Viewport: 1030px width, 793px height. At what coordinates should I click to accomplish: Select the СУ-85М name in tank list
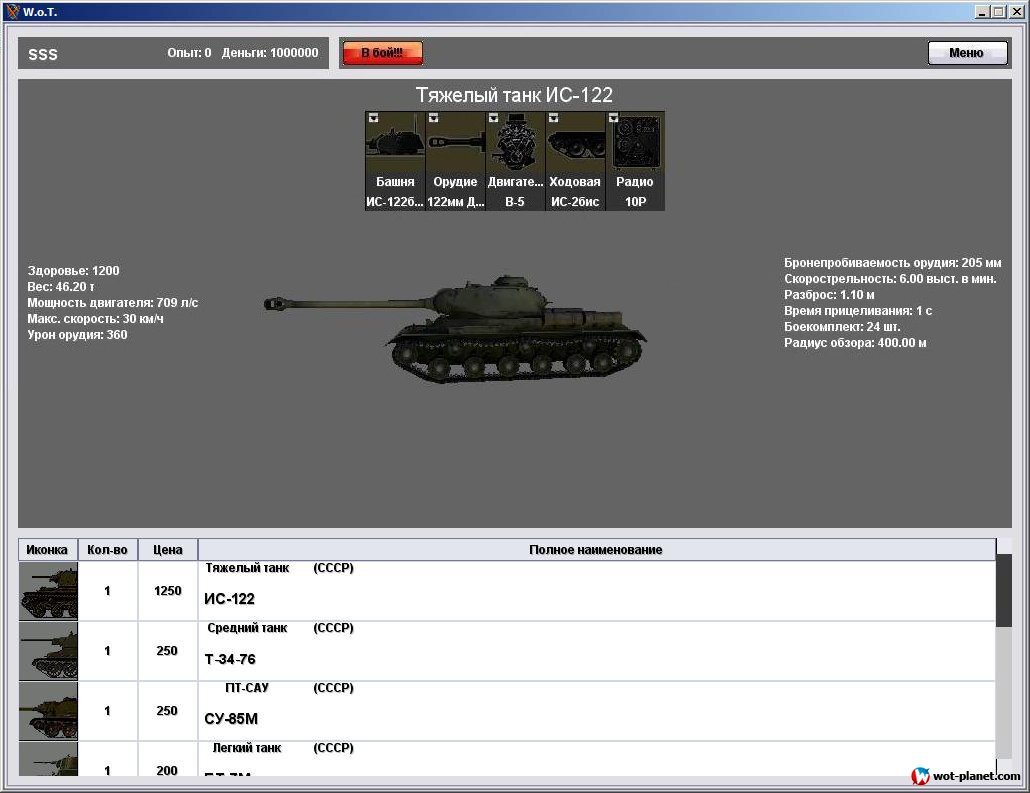pyautogui.click(x=231, y=719)
